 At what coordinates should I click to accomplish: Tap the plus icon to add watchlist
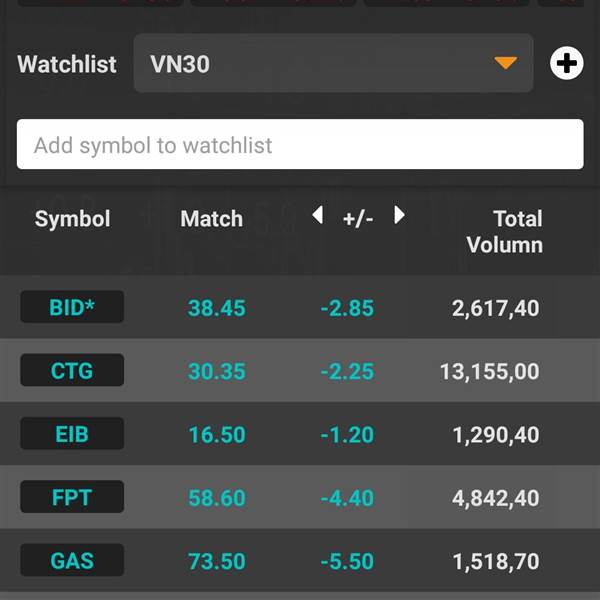tap(566, 63)
